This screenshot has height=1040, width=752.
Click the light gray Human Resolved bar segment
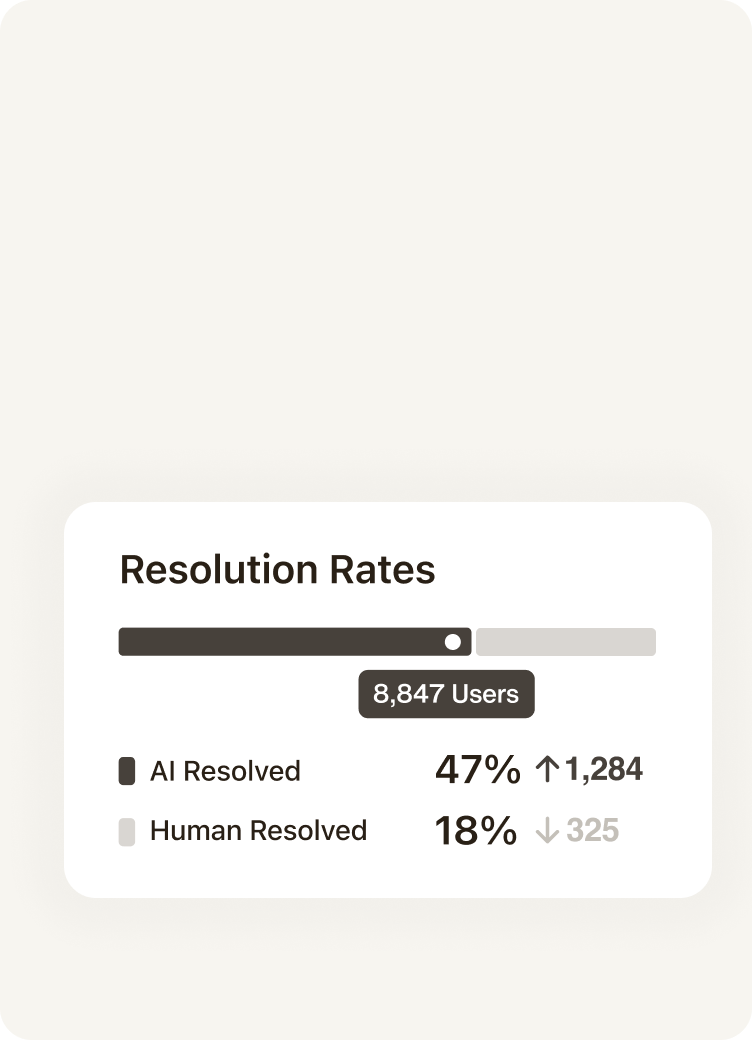pyautogui.click(x=566, y=642)
